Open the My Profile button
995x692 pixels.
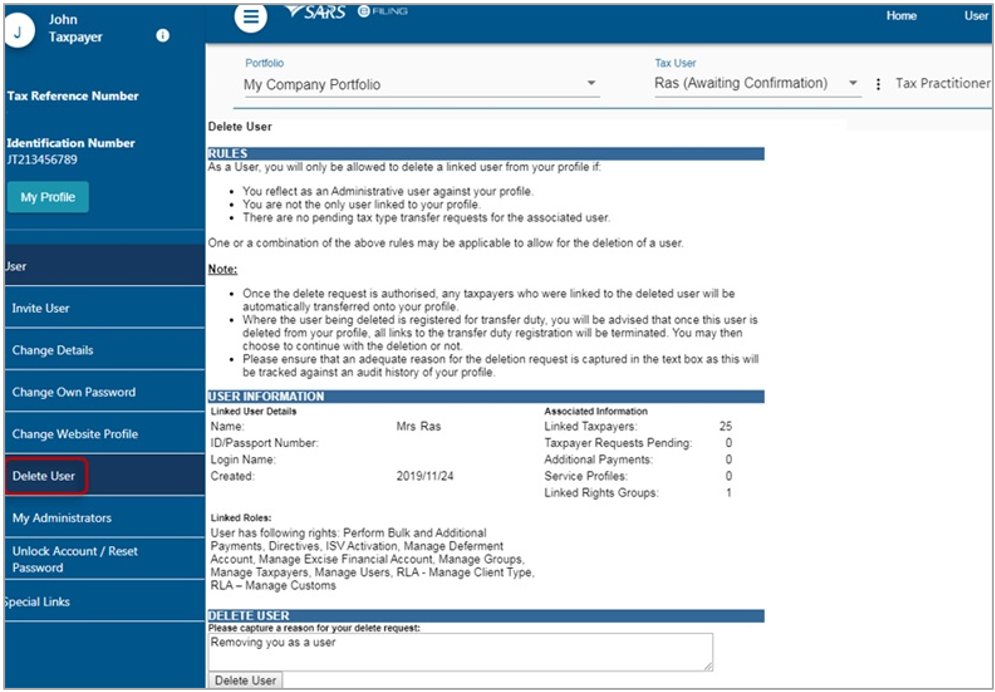pos(48,197)
